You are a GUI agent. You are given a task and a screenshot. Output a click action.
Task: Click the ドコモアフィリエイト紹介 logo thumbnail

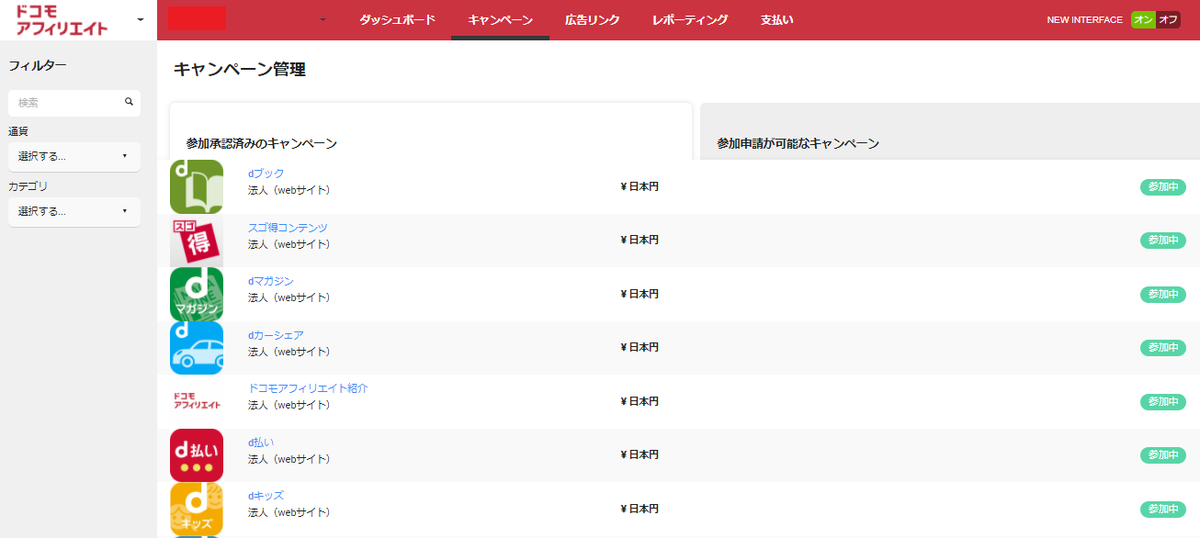[196, 401]
